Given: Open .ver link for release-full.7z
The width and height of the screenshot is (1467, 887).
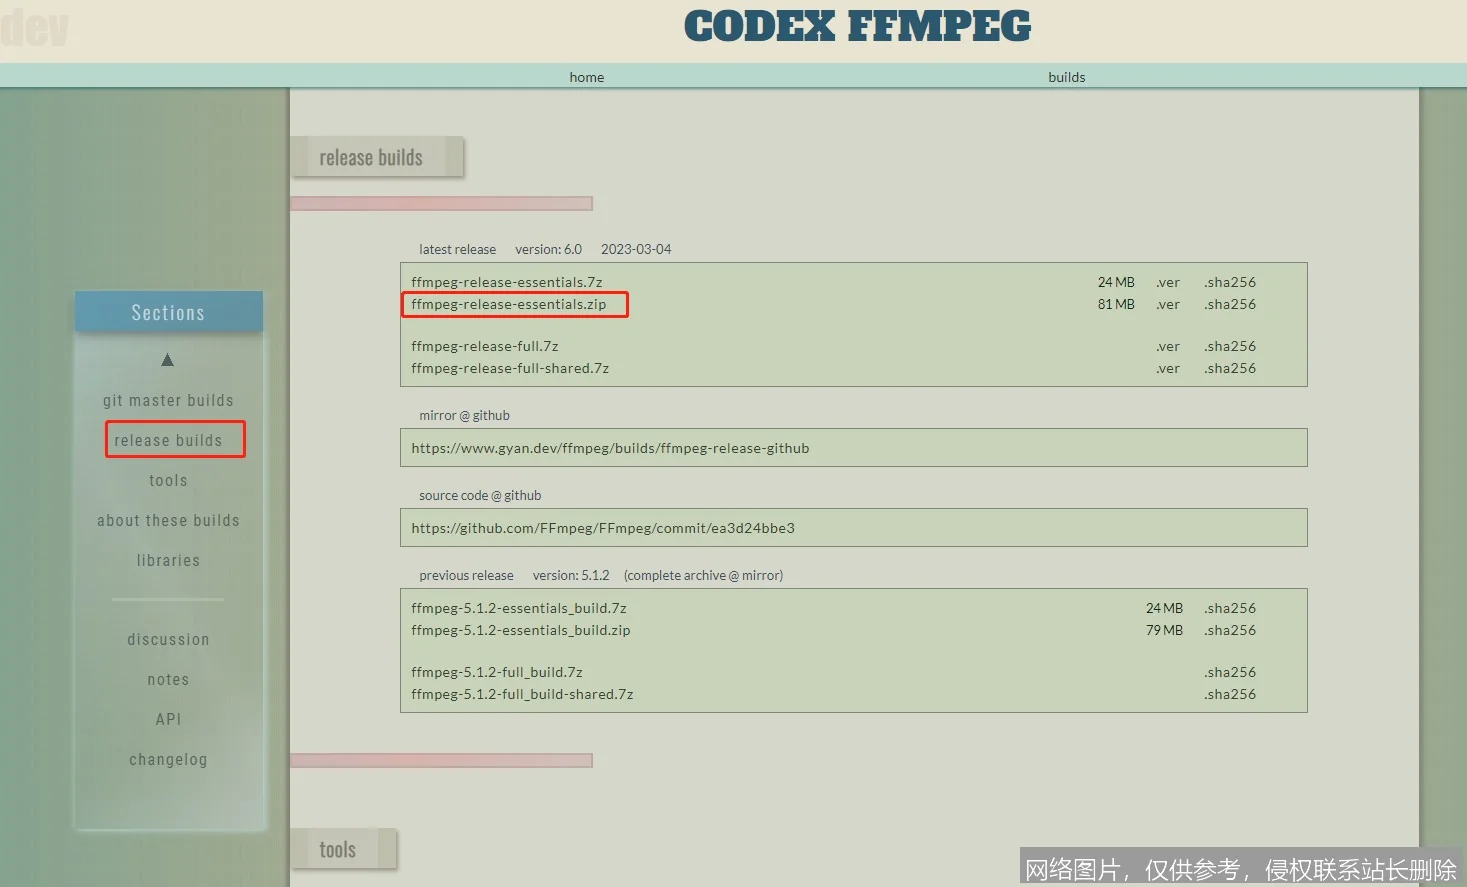Looking at the screenshot, I should 1168,346.
